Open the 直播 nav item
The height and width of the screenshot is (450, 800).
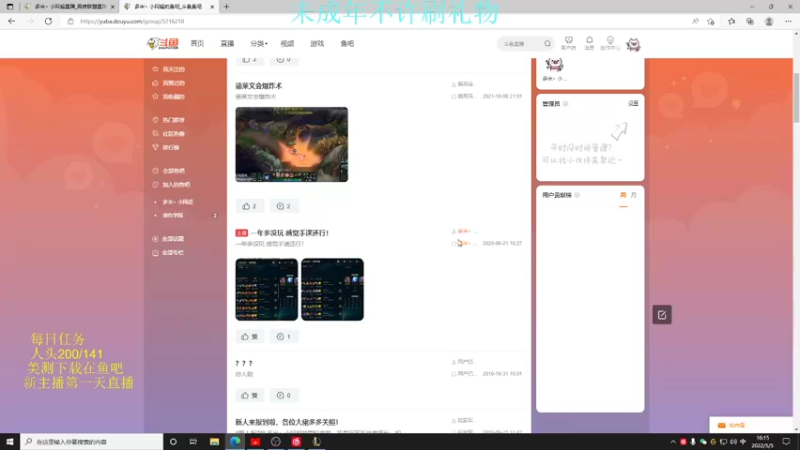point(227,44)
